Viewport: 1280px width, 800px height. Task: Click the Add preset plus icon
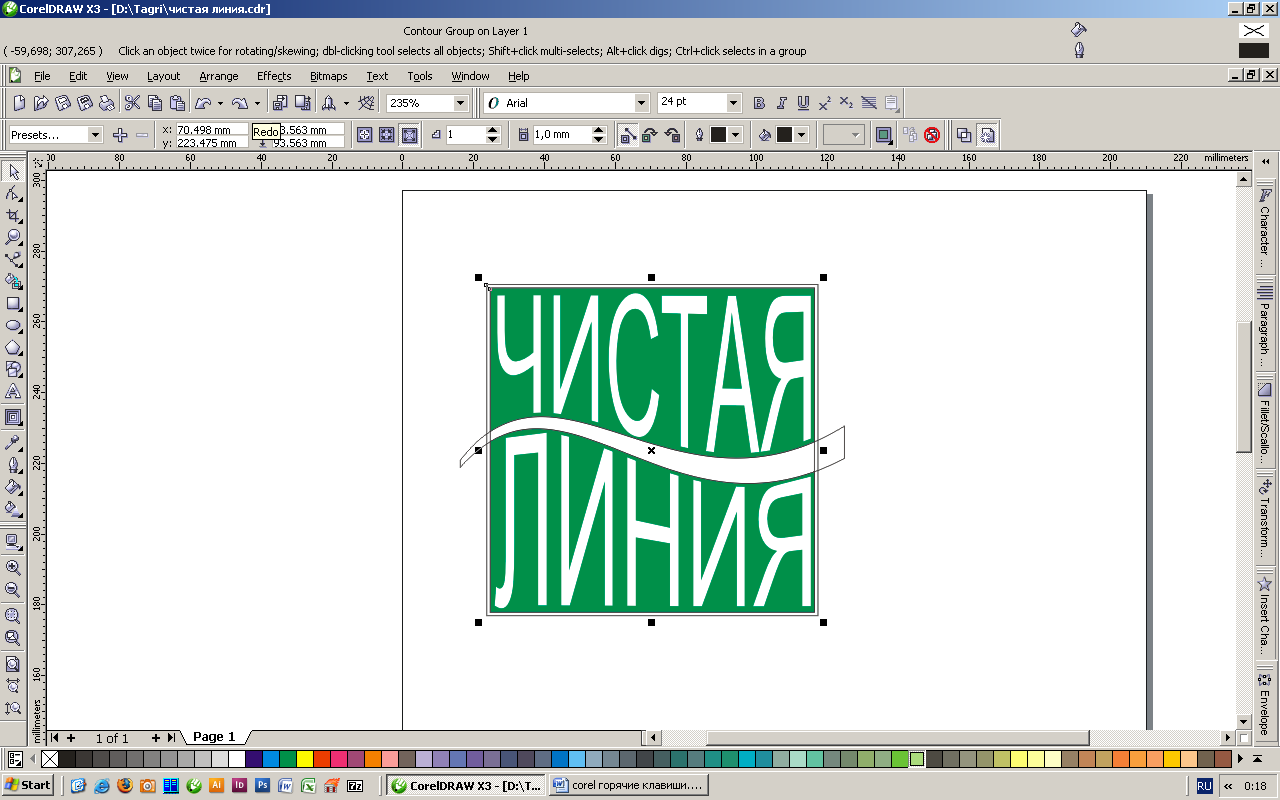click(x=120, y=134)
